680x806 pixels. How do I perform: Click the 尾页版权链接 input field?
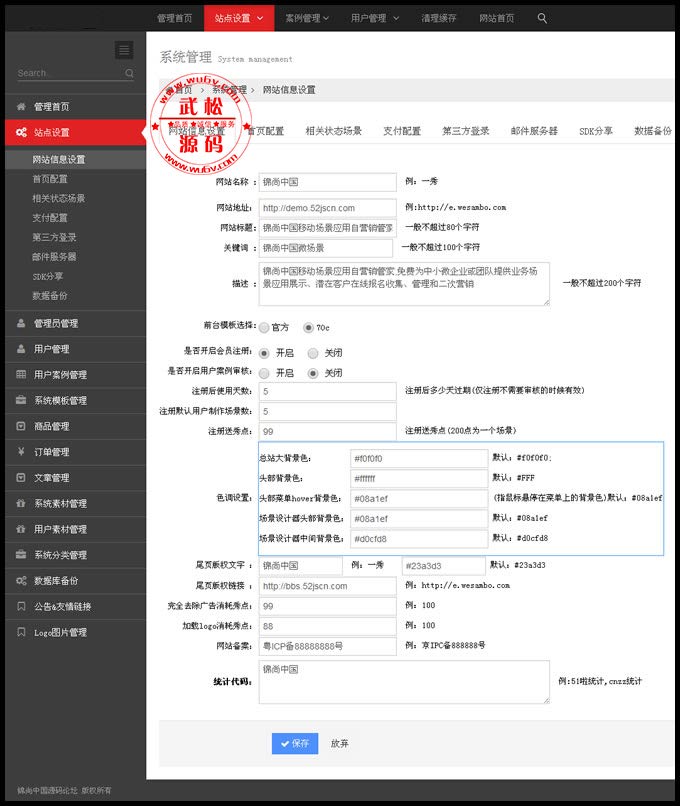(327, 586)
